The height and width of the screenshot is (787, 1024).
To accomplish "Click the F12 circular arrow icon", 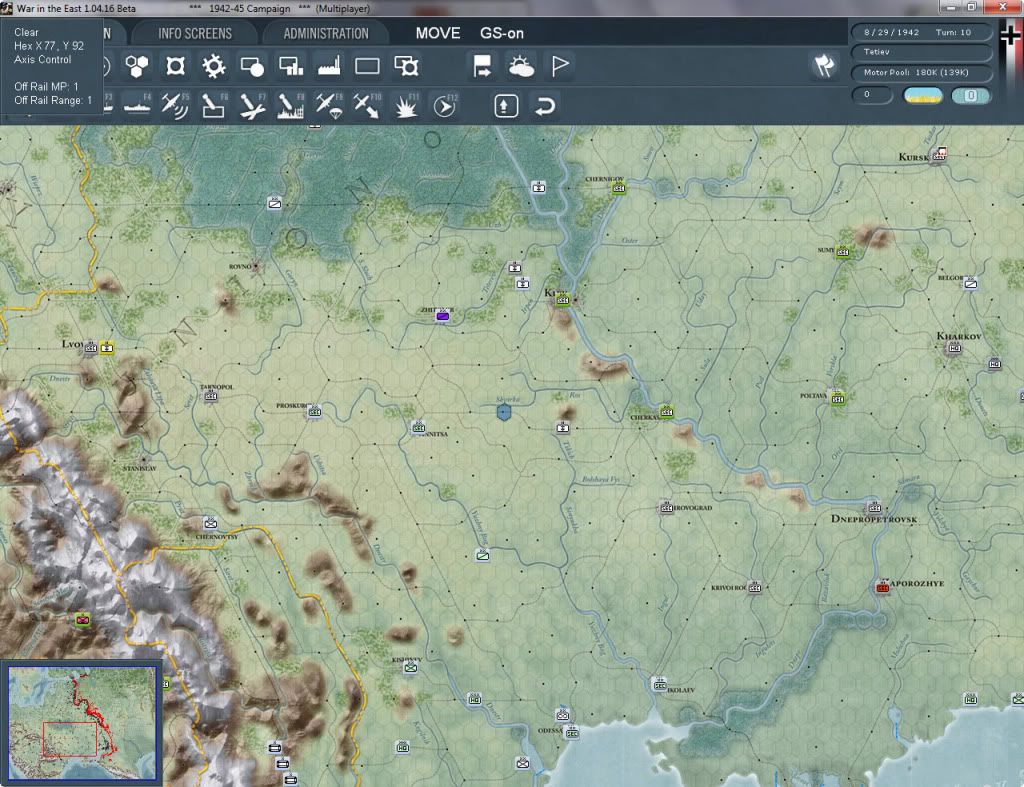I will (x=445, y=106).
